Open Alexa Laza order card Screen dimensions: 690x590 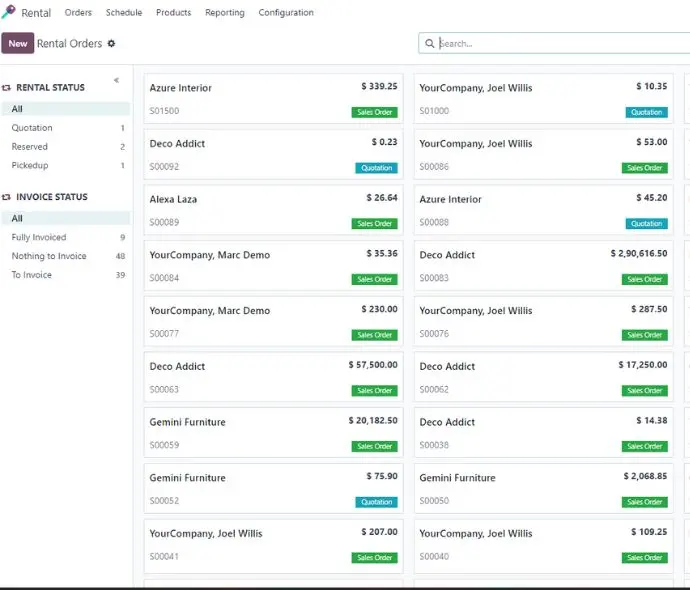(273, 210)
